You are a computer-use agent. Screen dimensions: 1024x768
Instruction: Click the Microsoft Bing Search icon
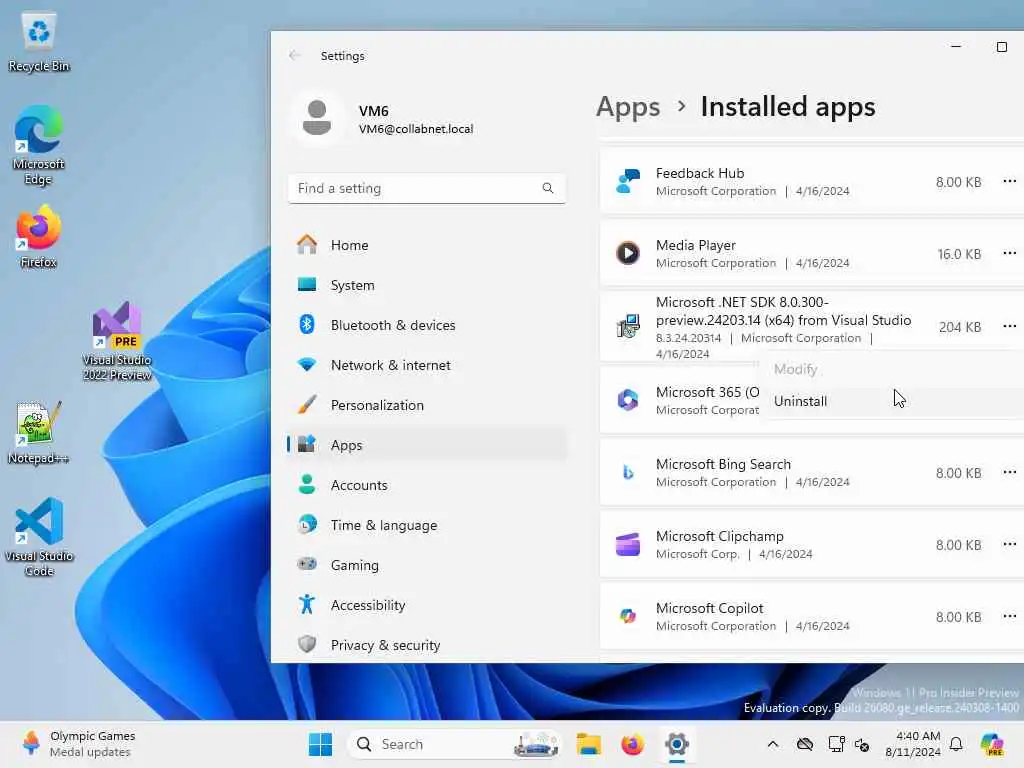[628, 472]
